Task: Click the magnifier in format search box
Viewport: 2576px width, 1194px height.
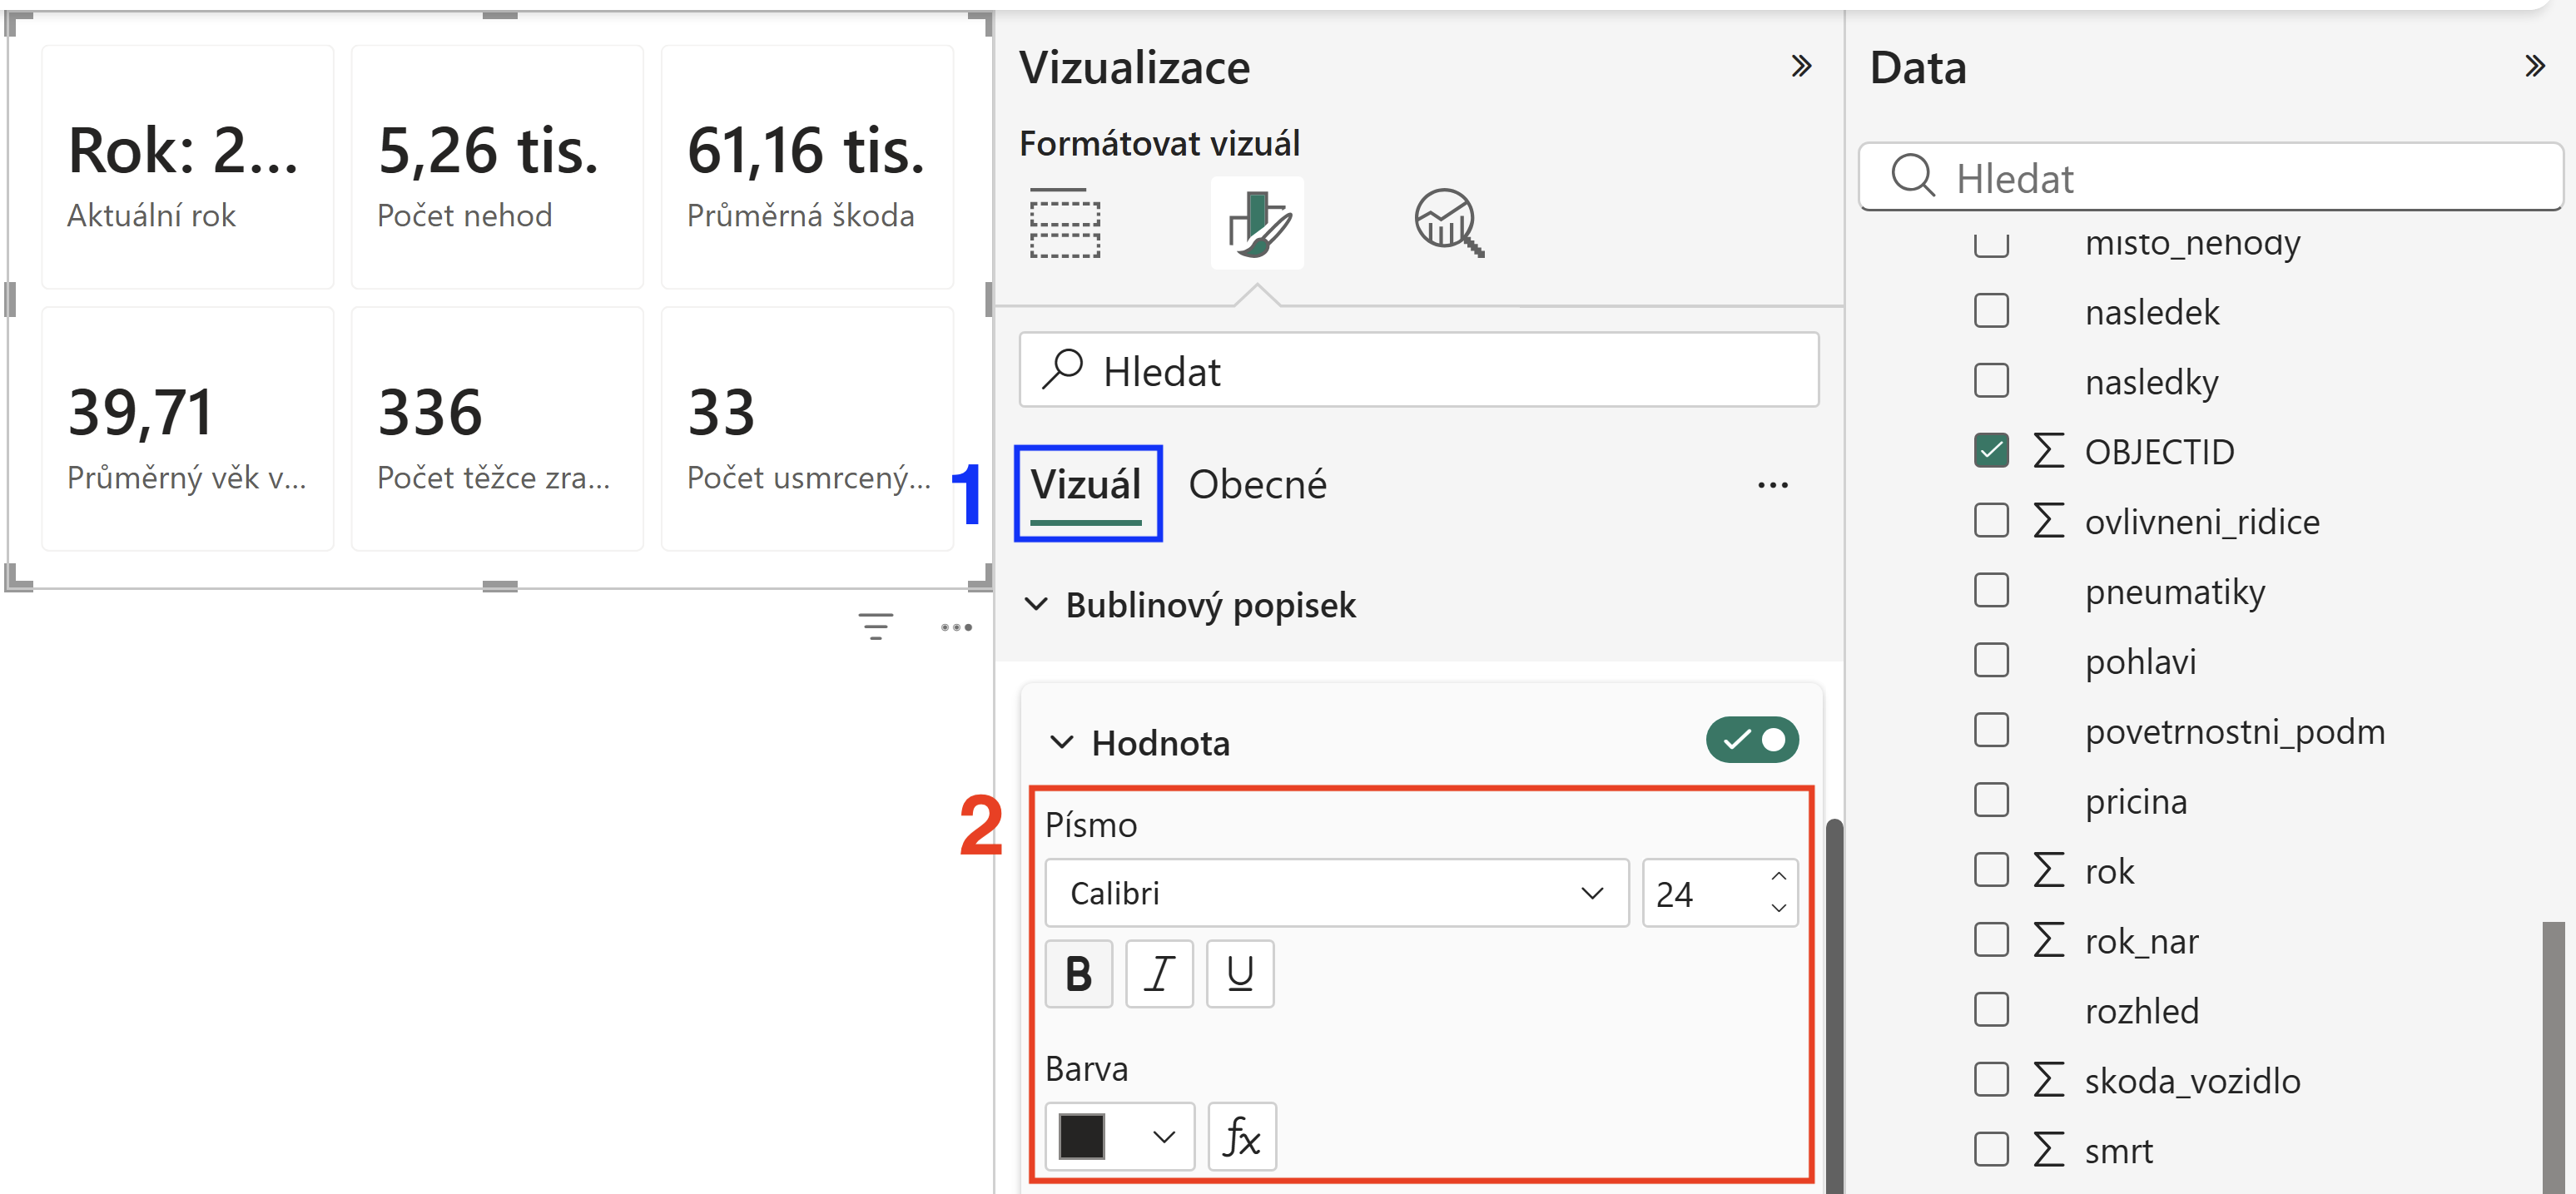Action: tap(1062, 369)
